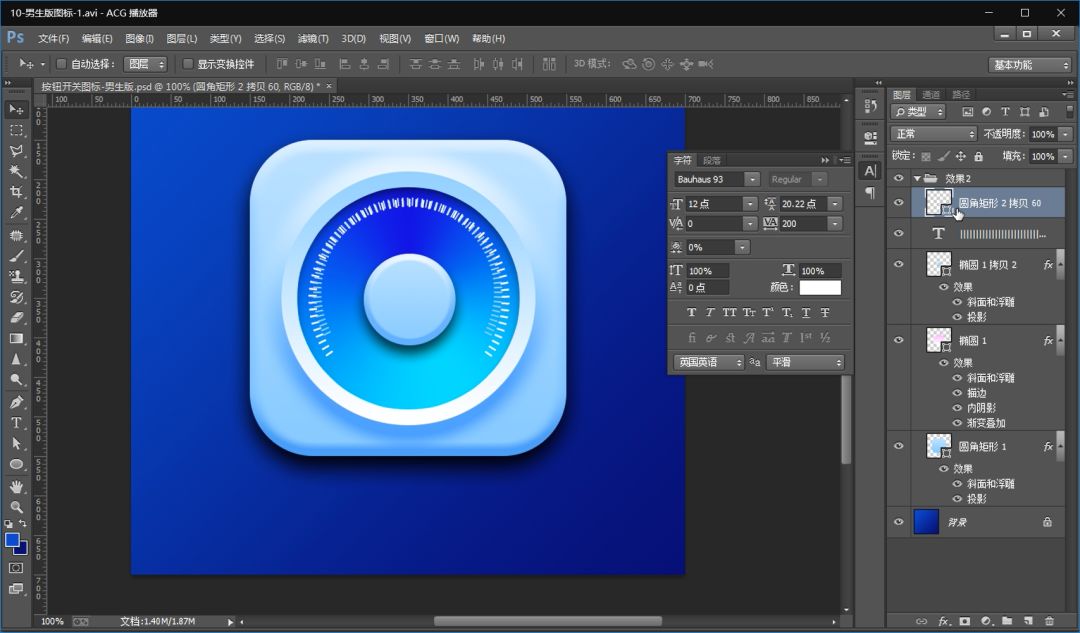
Task: Hide the 椭圆 1 layer using its eye icon
Action: 898,340
